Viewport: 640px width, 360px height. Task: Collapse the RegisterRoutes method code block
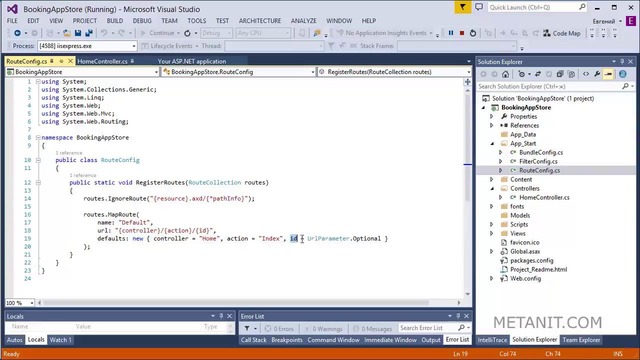tap(38, 182)
